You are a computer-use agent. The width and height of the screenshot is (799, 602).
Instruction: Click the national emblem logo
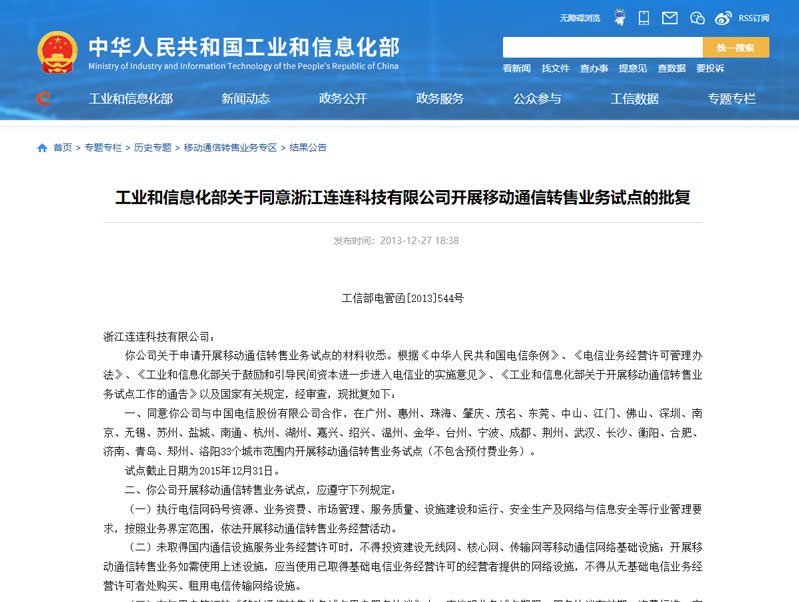click(57, 52)
